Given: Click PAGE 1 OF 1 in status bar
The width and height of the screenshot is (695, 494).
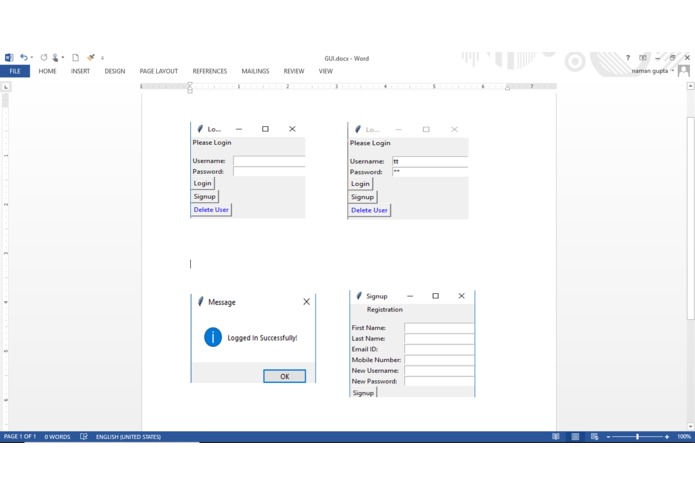Looking at the screenshot, I should tap(20, 437).
